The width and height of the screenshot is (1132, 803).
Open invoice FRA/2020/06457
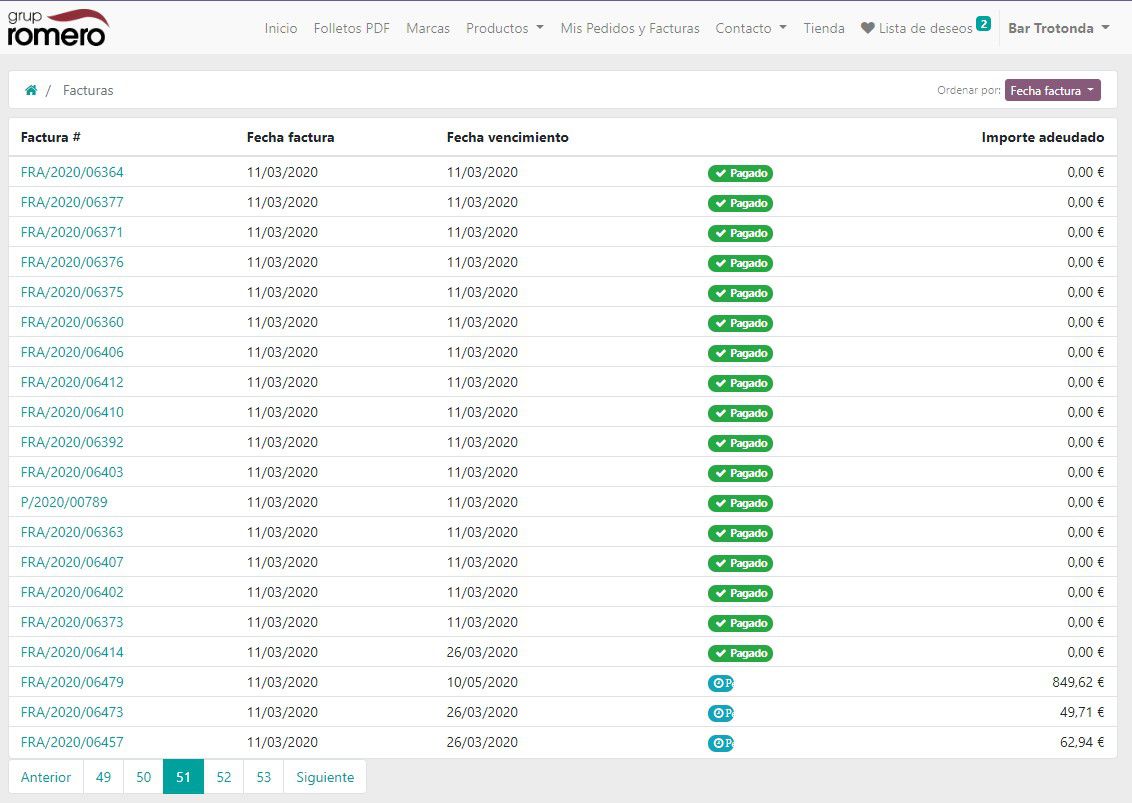pyautogui.click(x=72, y=742)
